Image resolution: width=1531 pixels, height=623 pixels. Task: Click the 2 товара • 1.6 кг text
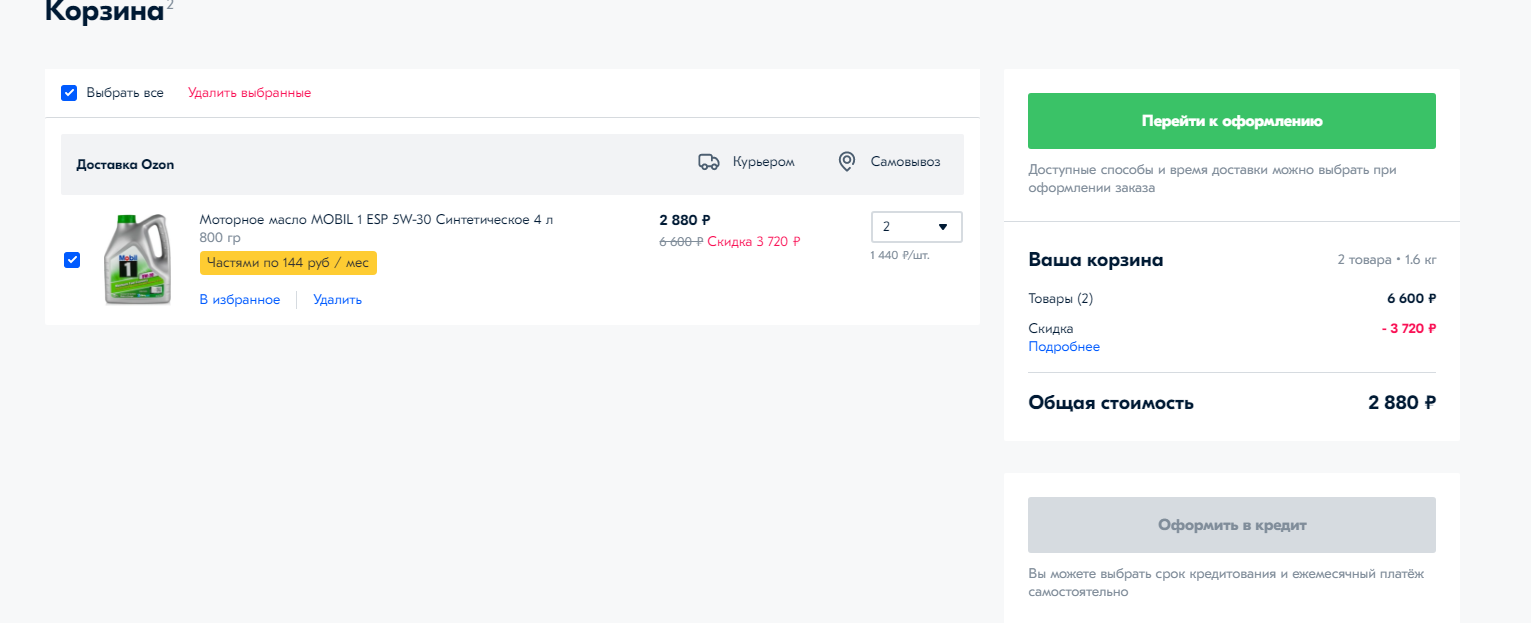click(1387, 260)
